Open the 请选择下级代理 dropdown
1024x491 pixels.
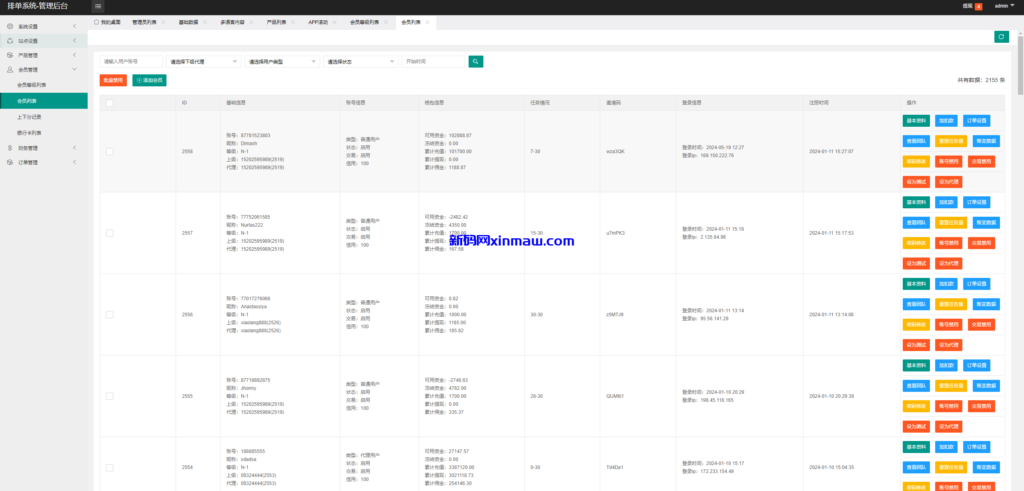[x=203, y=61]
